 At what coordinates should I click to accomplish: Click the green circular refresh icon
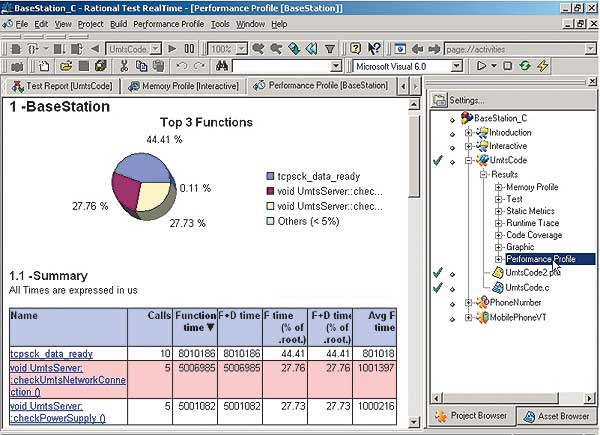(x=525, y=66)
